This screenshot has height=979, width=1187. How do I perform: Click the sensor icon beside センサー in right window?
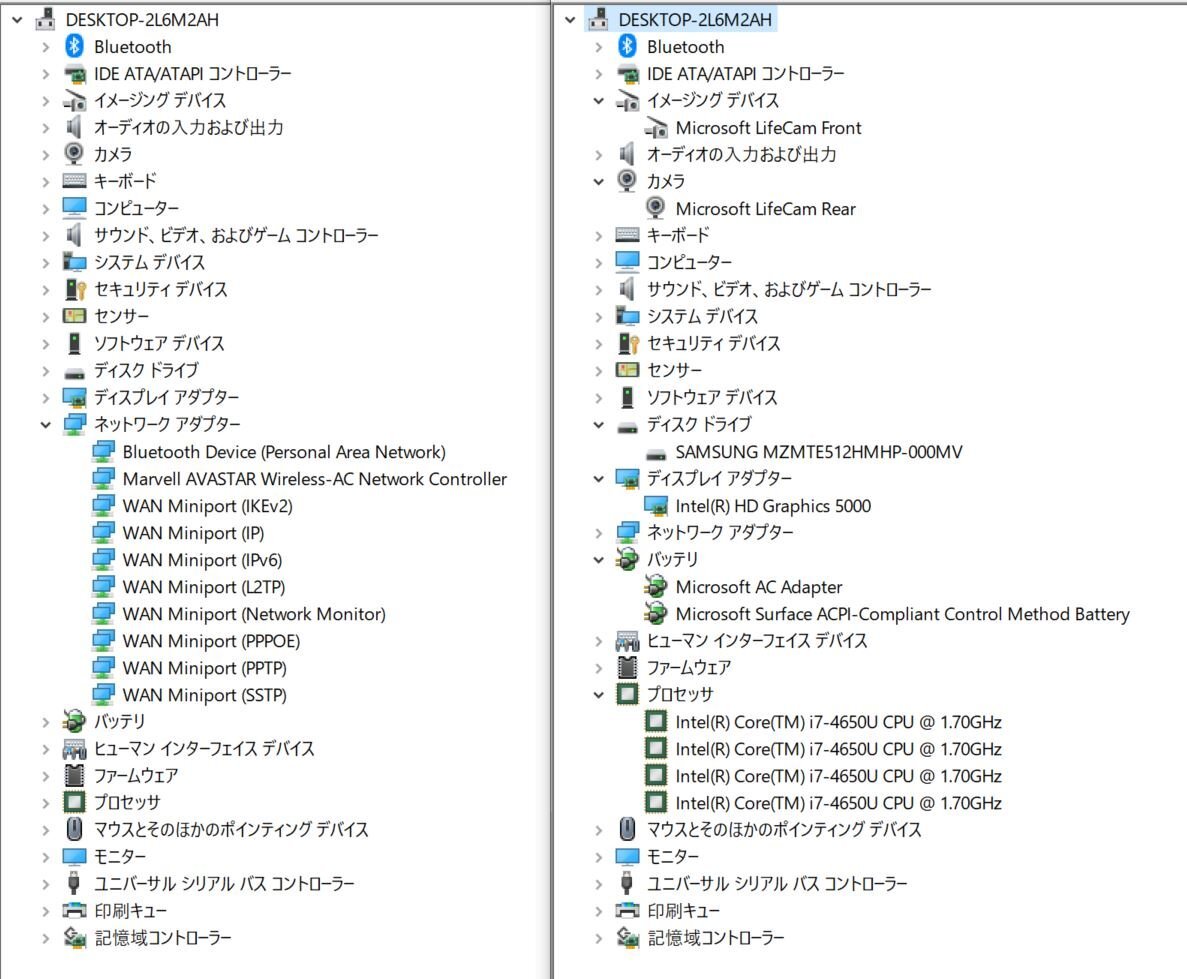click(627, 370)
